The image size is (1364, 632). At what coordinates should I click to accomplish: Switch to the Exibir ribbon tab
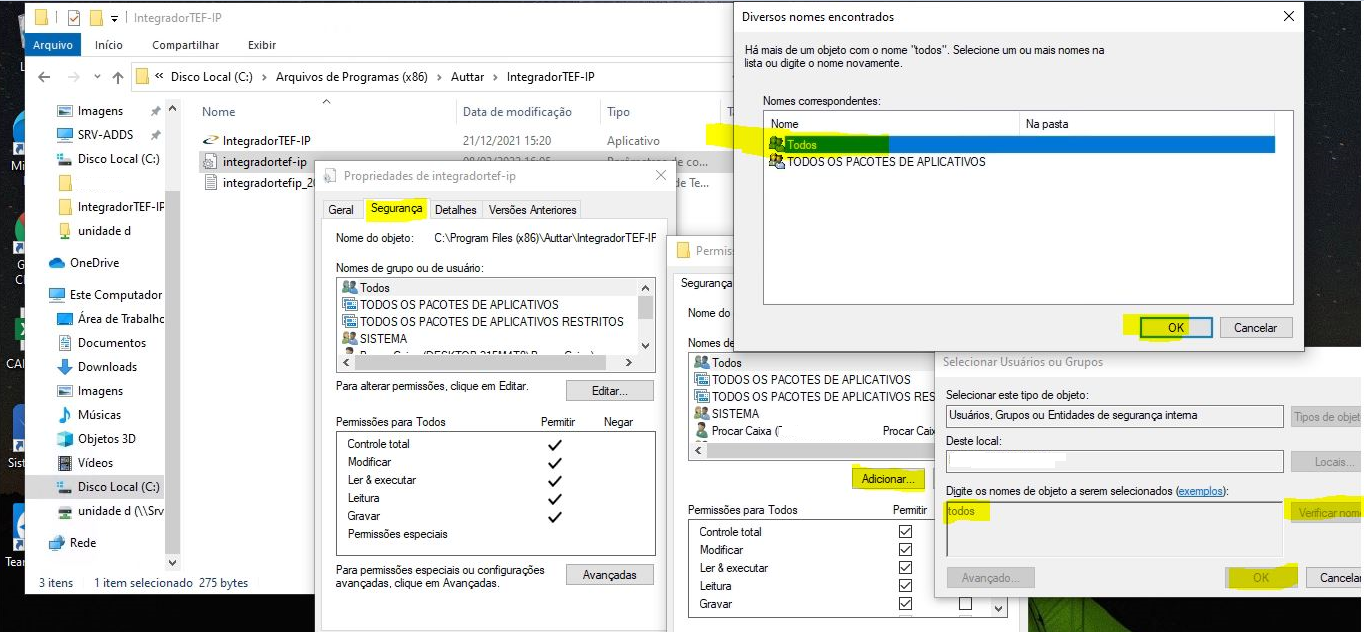tap(262, 45)
